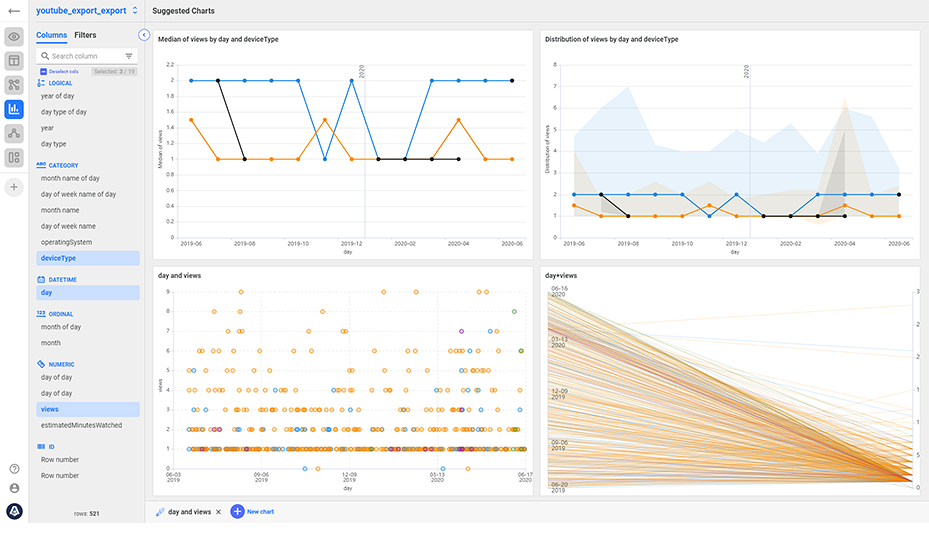Image resolution: width=929 pixels, height=534 pixels.
Task: Collapse the ID column group
Action: tap(52, 447)
